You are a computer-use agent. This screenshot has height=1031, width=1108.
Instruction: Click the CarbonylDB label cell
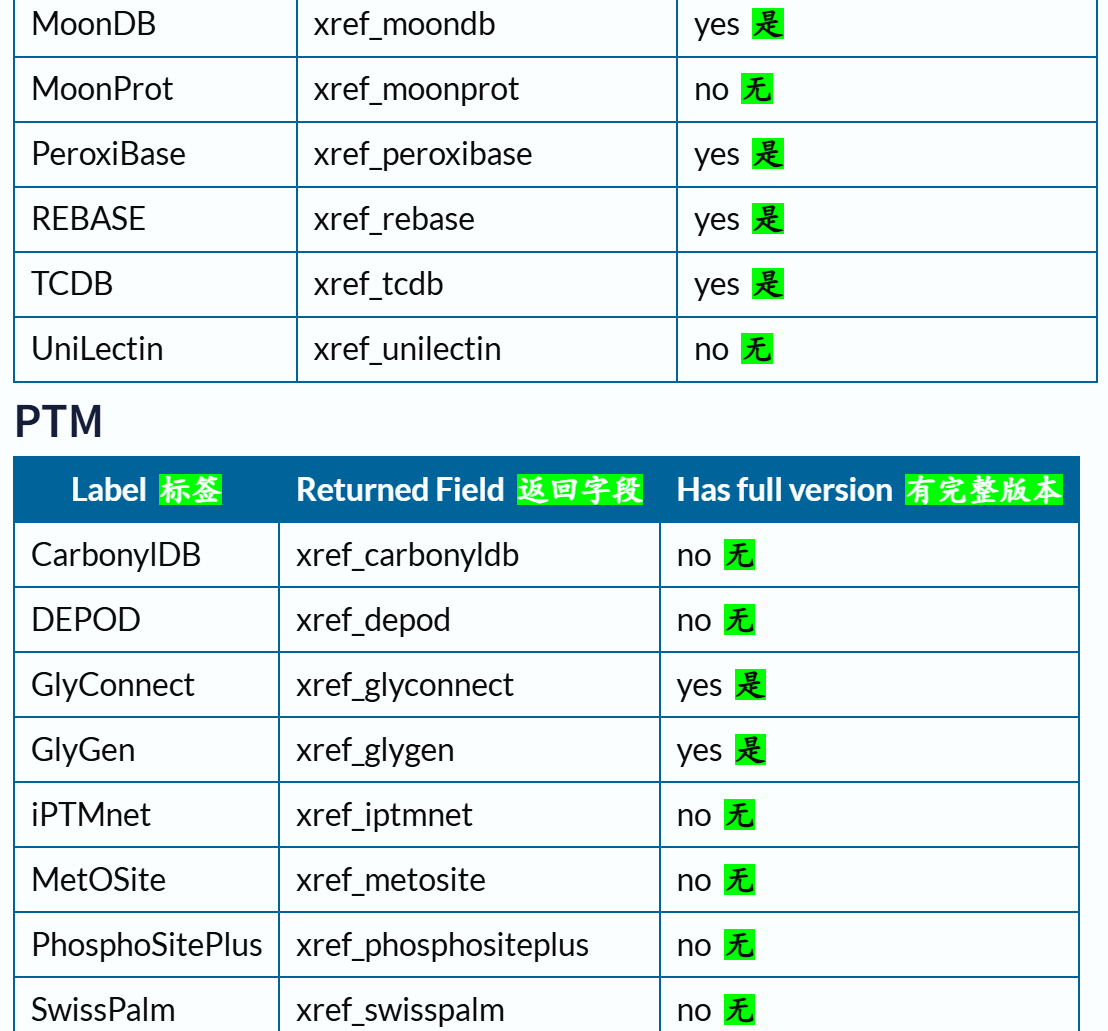coord(146,555)
